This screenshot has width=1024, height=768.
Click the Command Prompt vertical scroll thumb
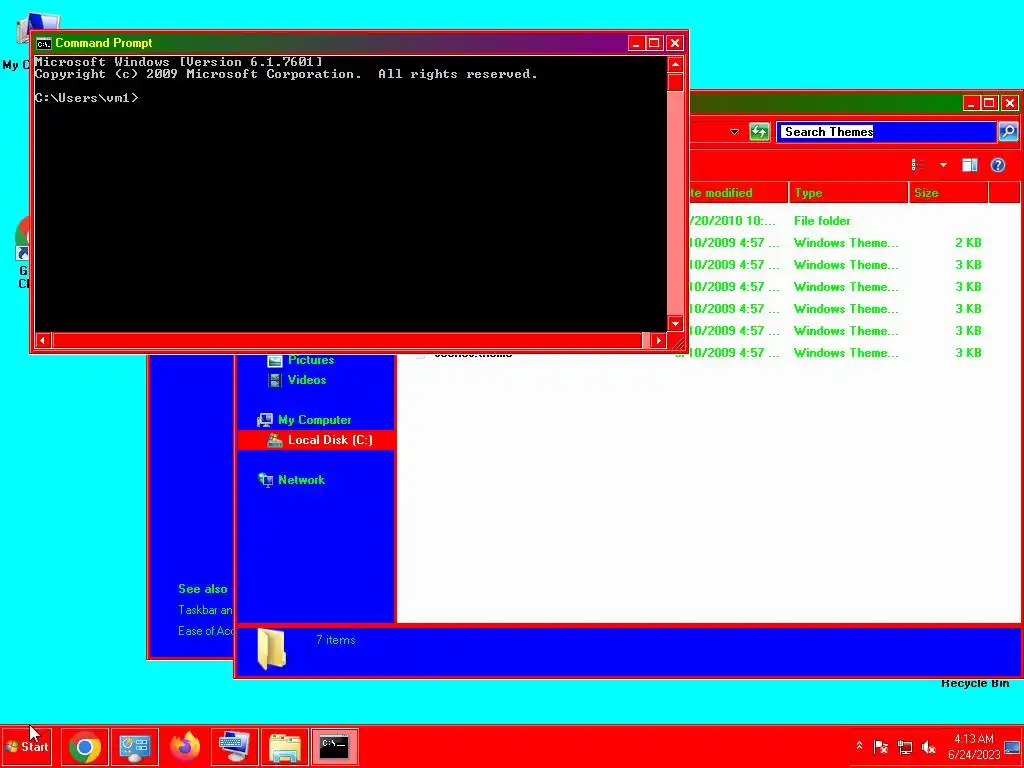(675, 82)
